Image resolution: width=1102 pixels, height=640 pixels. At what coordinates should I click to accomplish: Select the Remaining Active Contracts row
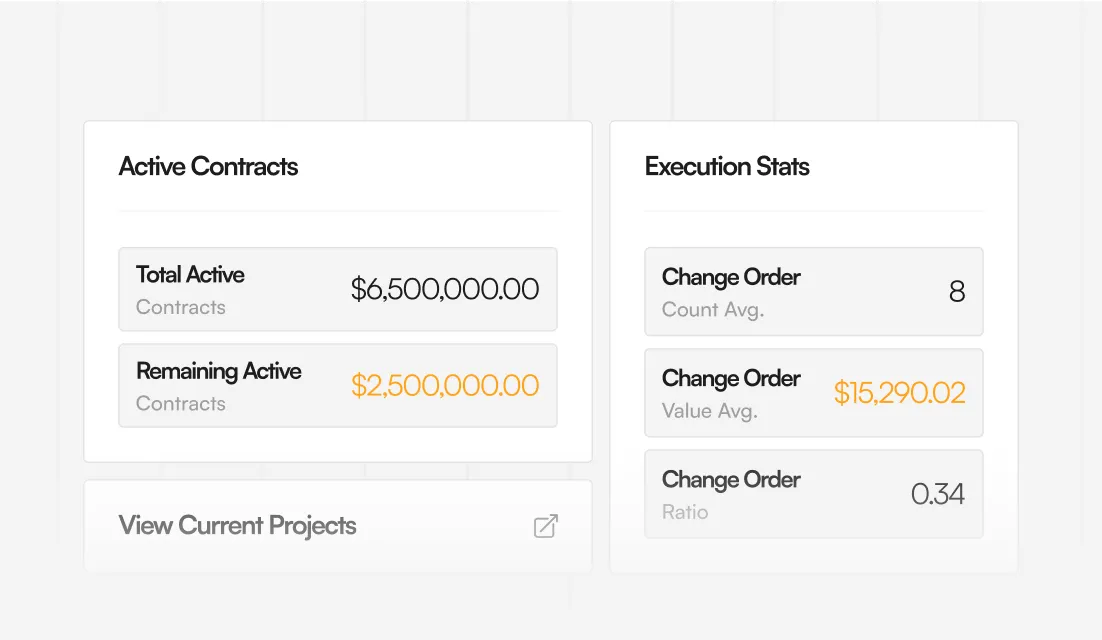coord(338,385)
